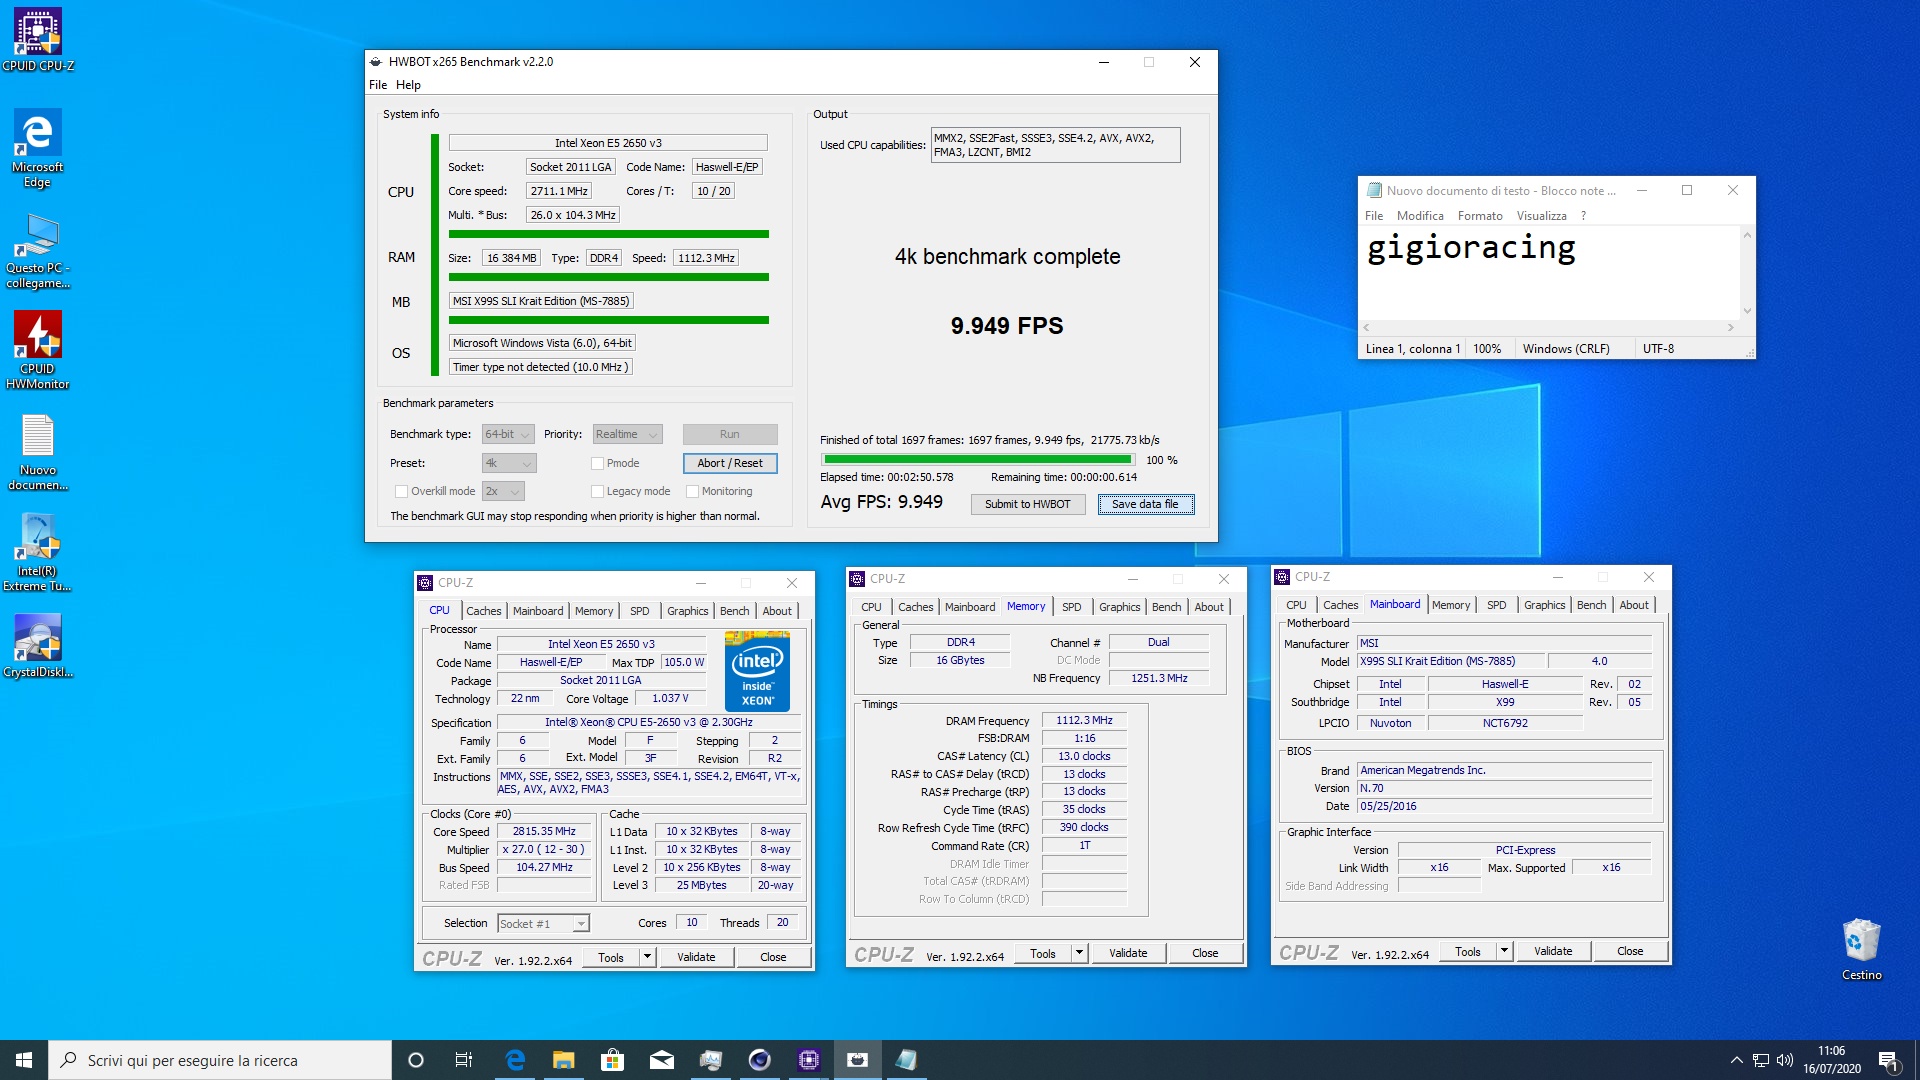Screen dimensions: 1920x1080
Task: Open the notification center icon
Action: pyautogui.click(x=1888, y=1061)
